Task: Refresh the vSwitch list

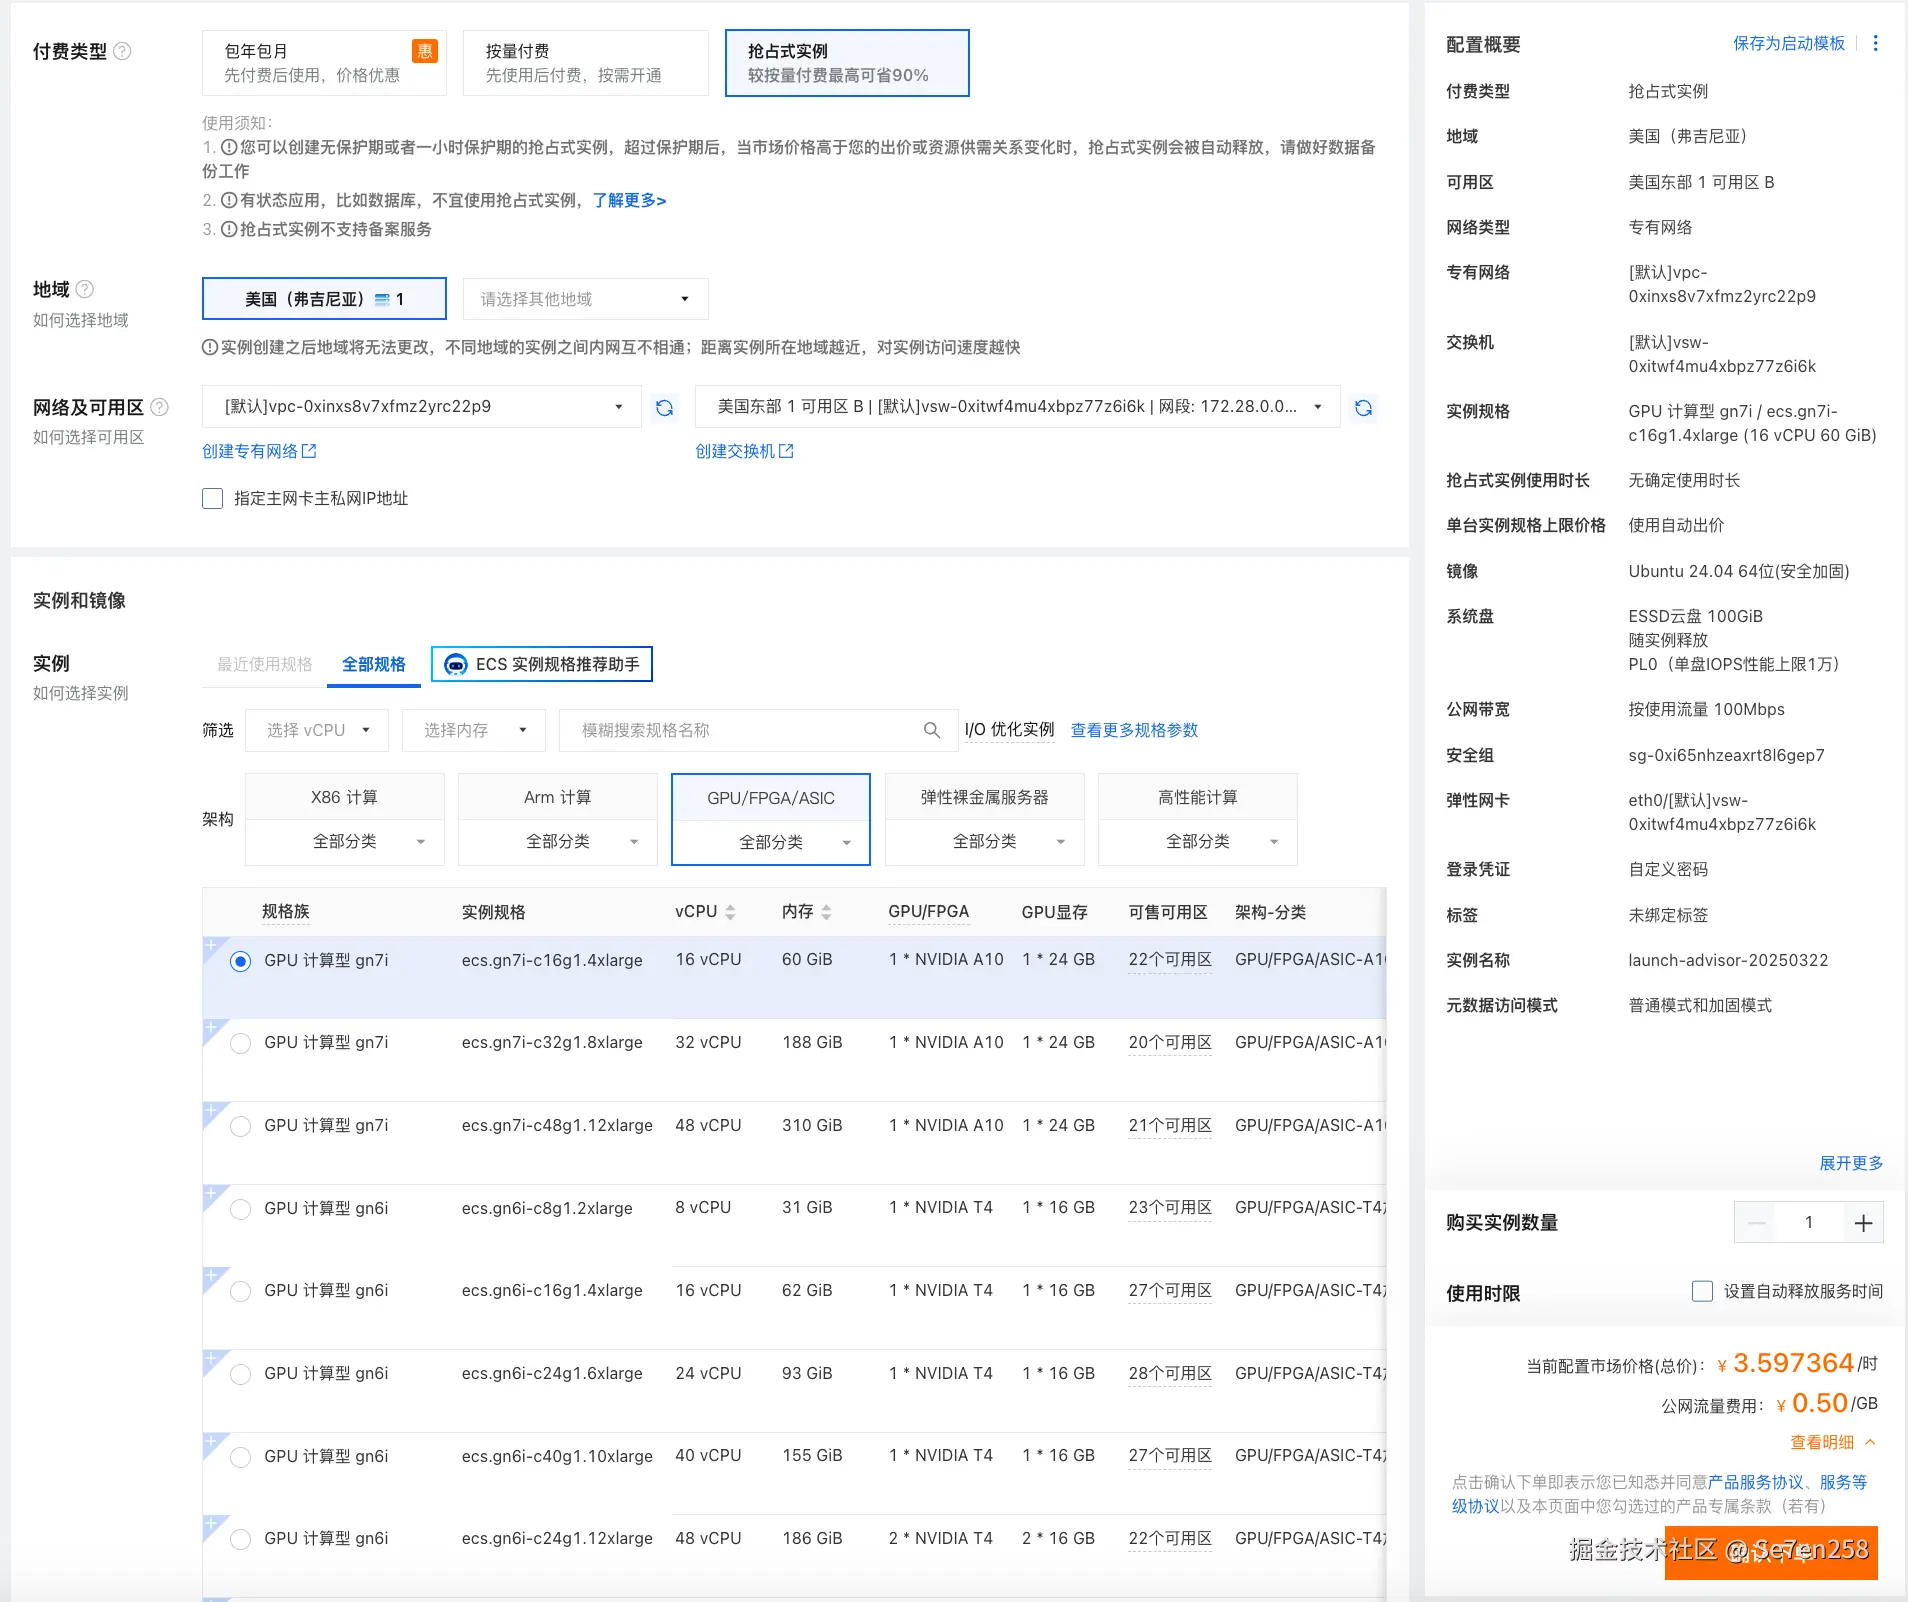Action: pyautogui.click(x=1363, y=407)
